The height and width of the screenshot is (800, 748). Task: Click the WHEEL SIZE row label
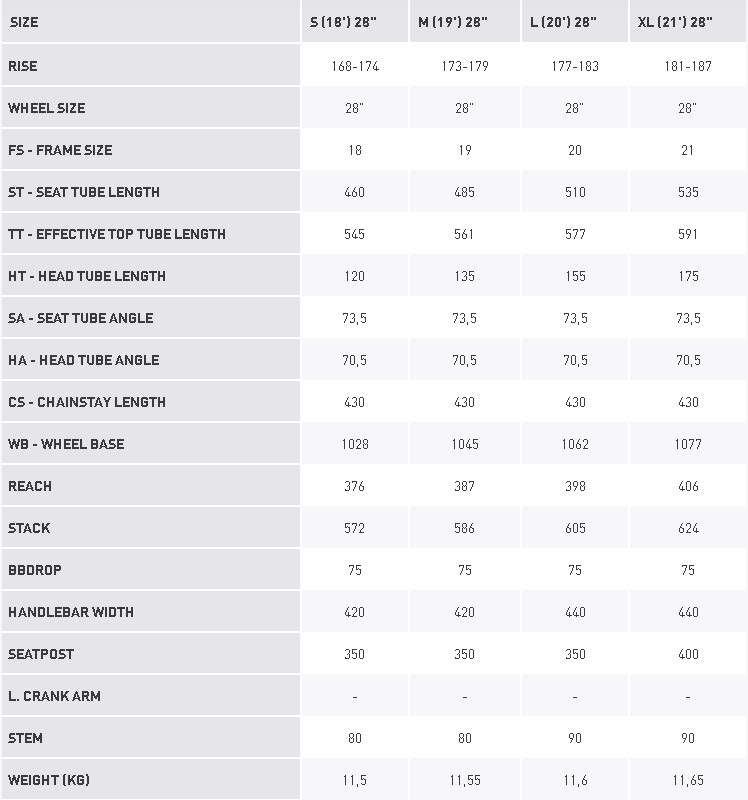[x=47, y=108]
